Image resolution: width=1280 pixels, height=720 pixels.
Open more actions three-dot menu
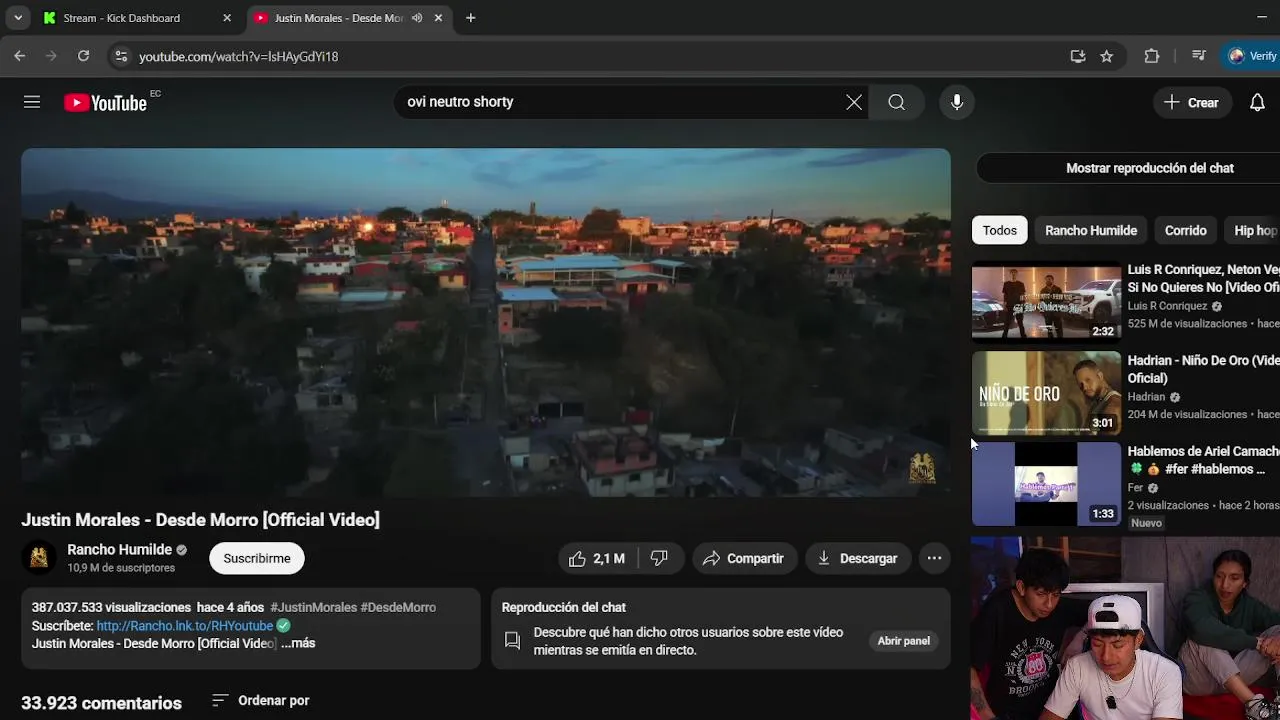[x=934, y=558]
